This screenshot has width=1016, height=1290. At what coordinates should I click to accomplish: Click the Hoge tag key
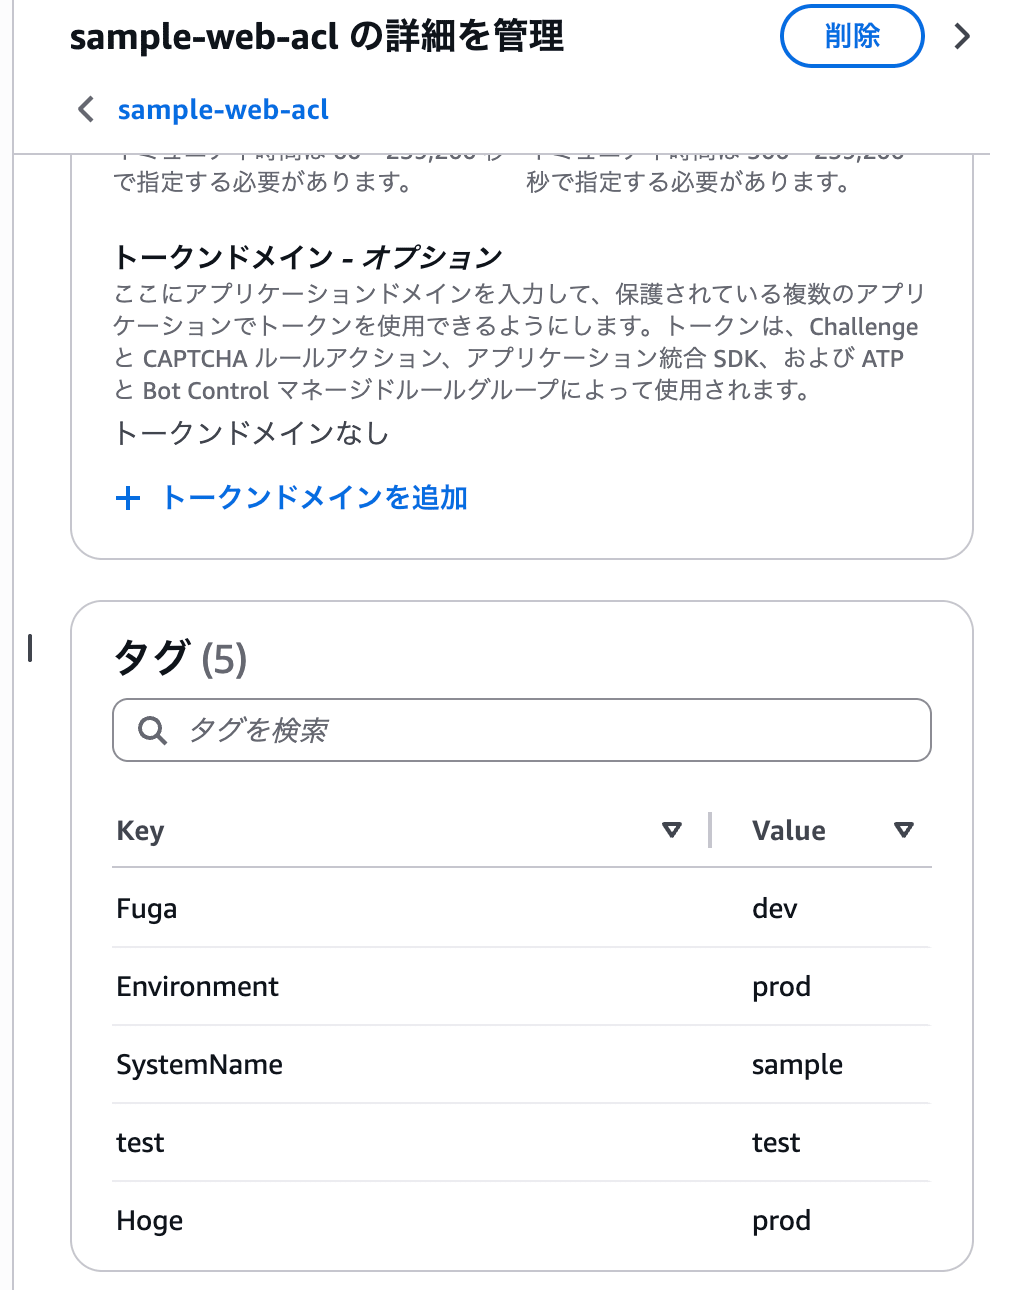[149, 1220]
